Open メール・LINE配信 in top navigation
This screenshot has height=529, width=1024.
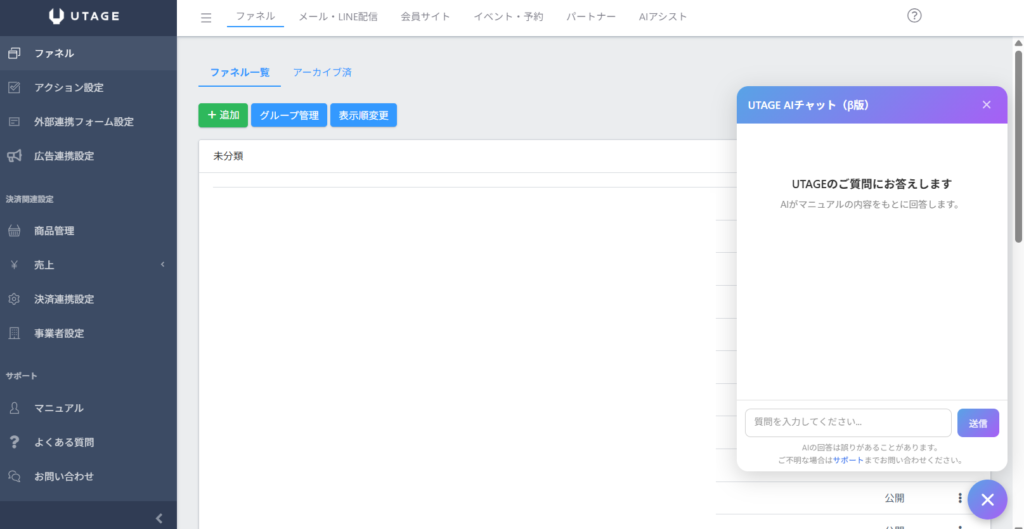338,17
